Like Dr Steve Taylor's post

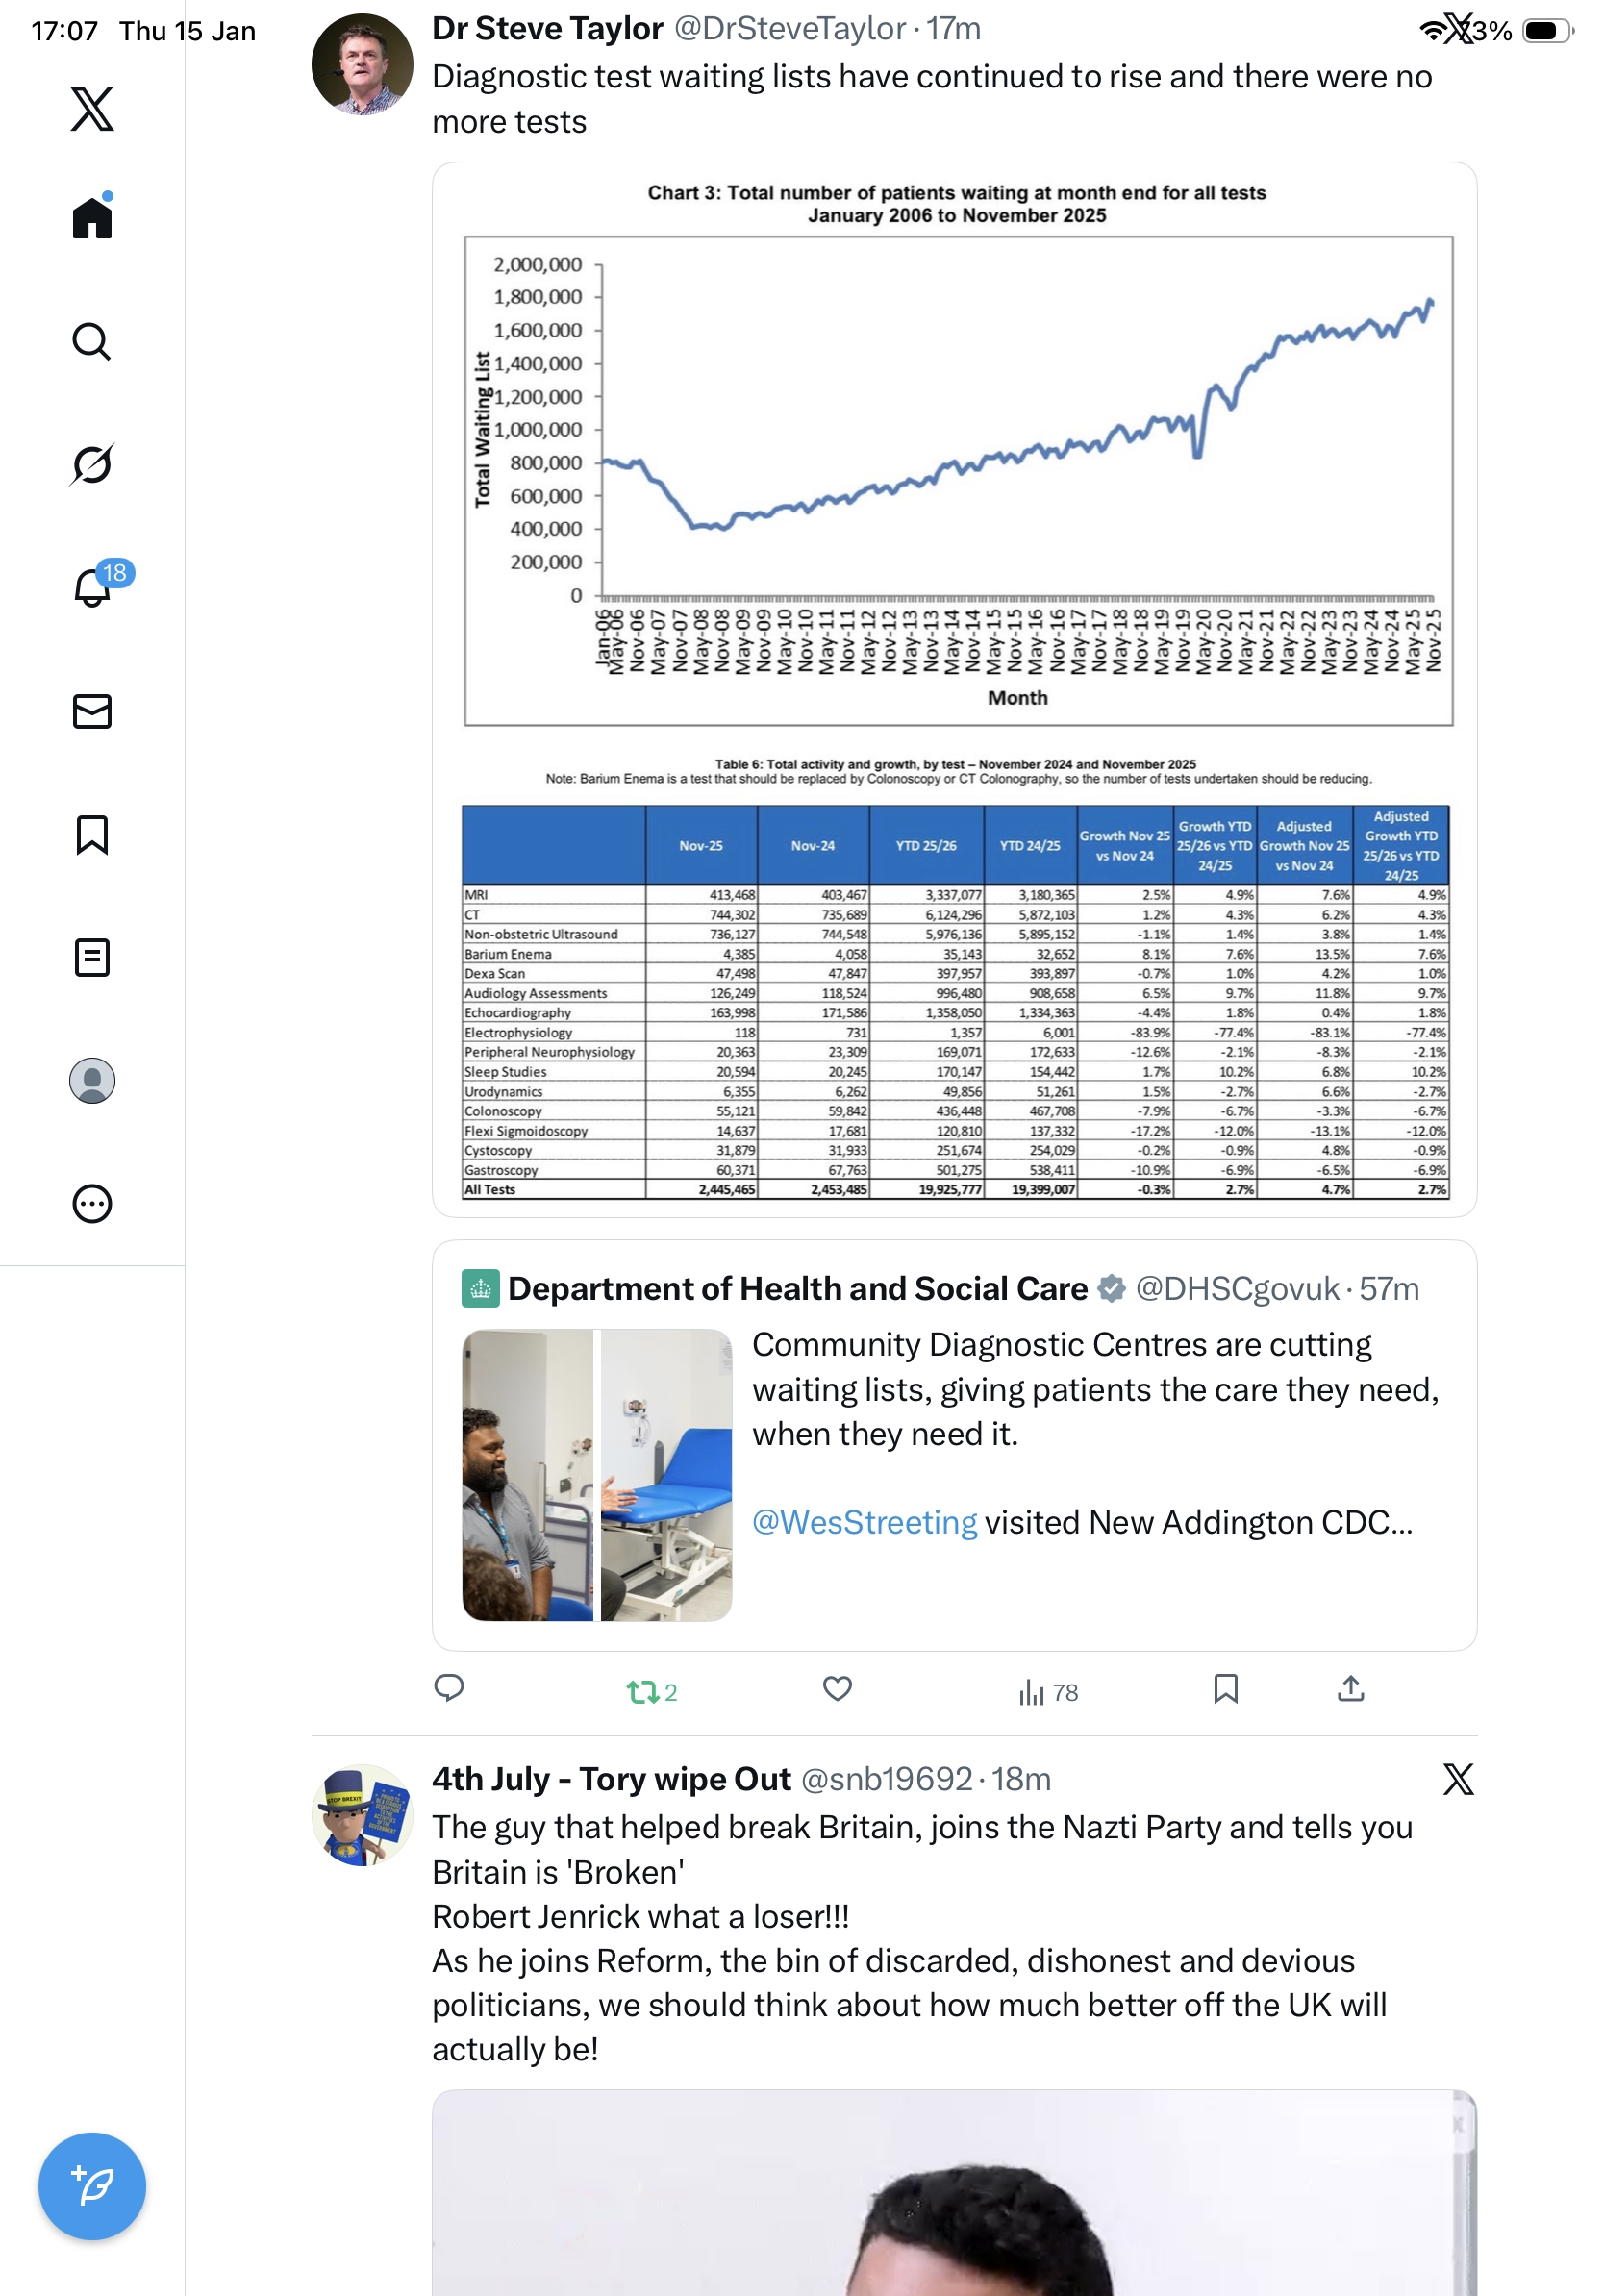coord(837,1689)
